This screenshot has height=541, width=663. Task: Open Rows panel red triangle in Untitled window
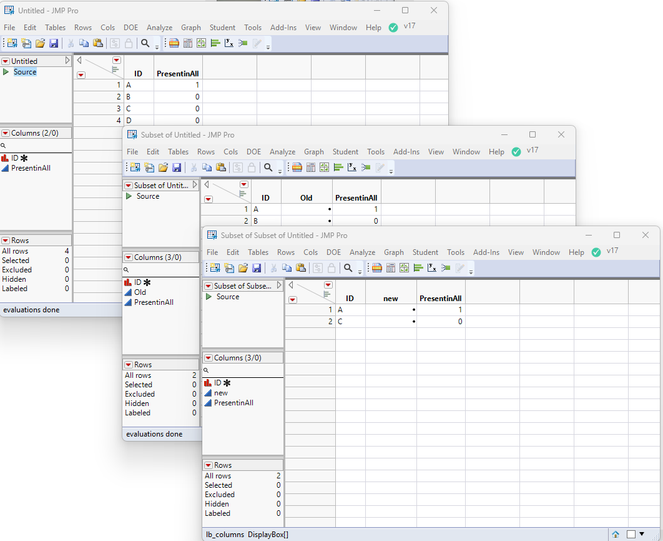5,241
